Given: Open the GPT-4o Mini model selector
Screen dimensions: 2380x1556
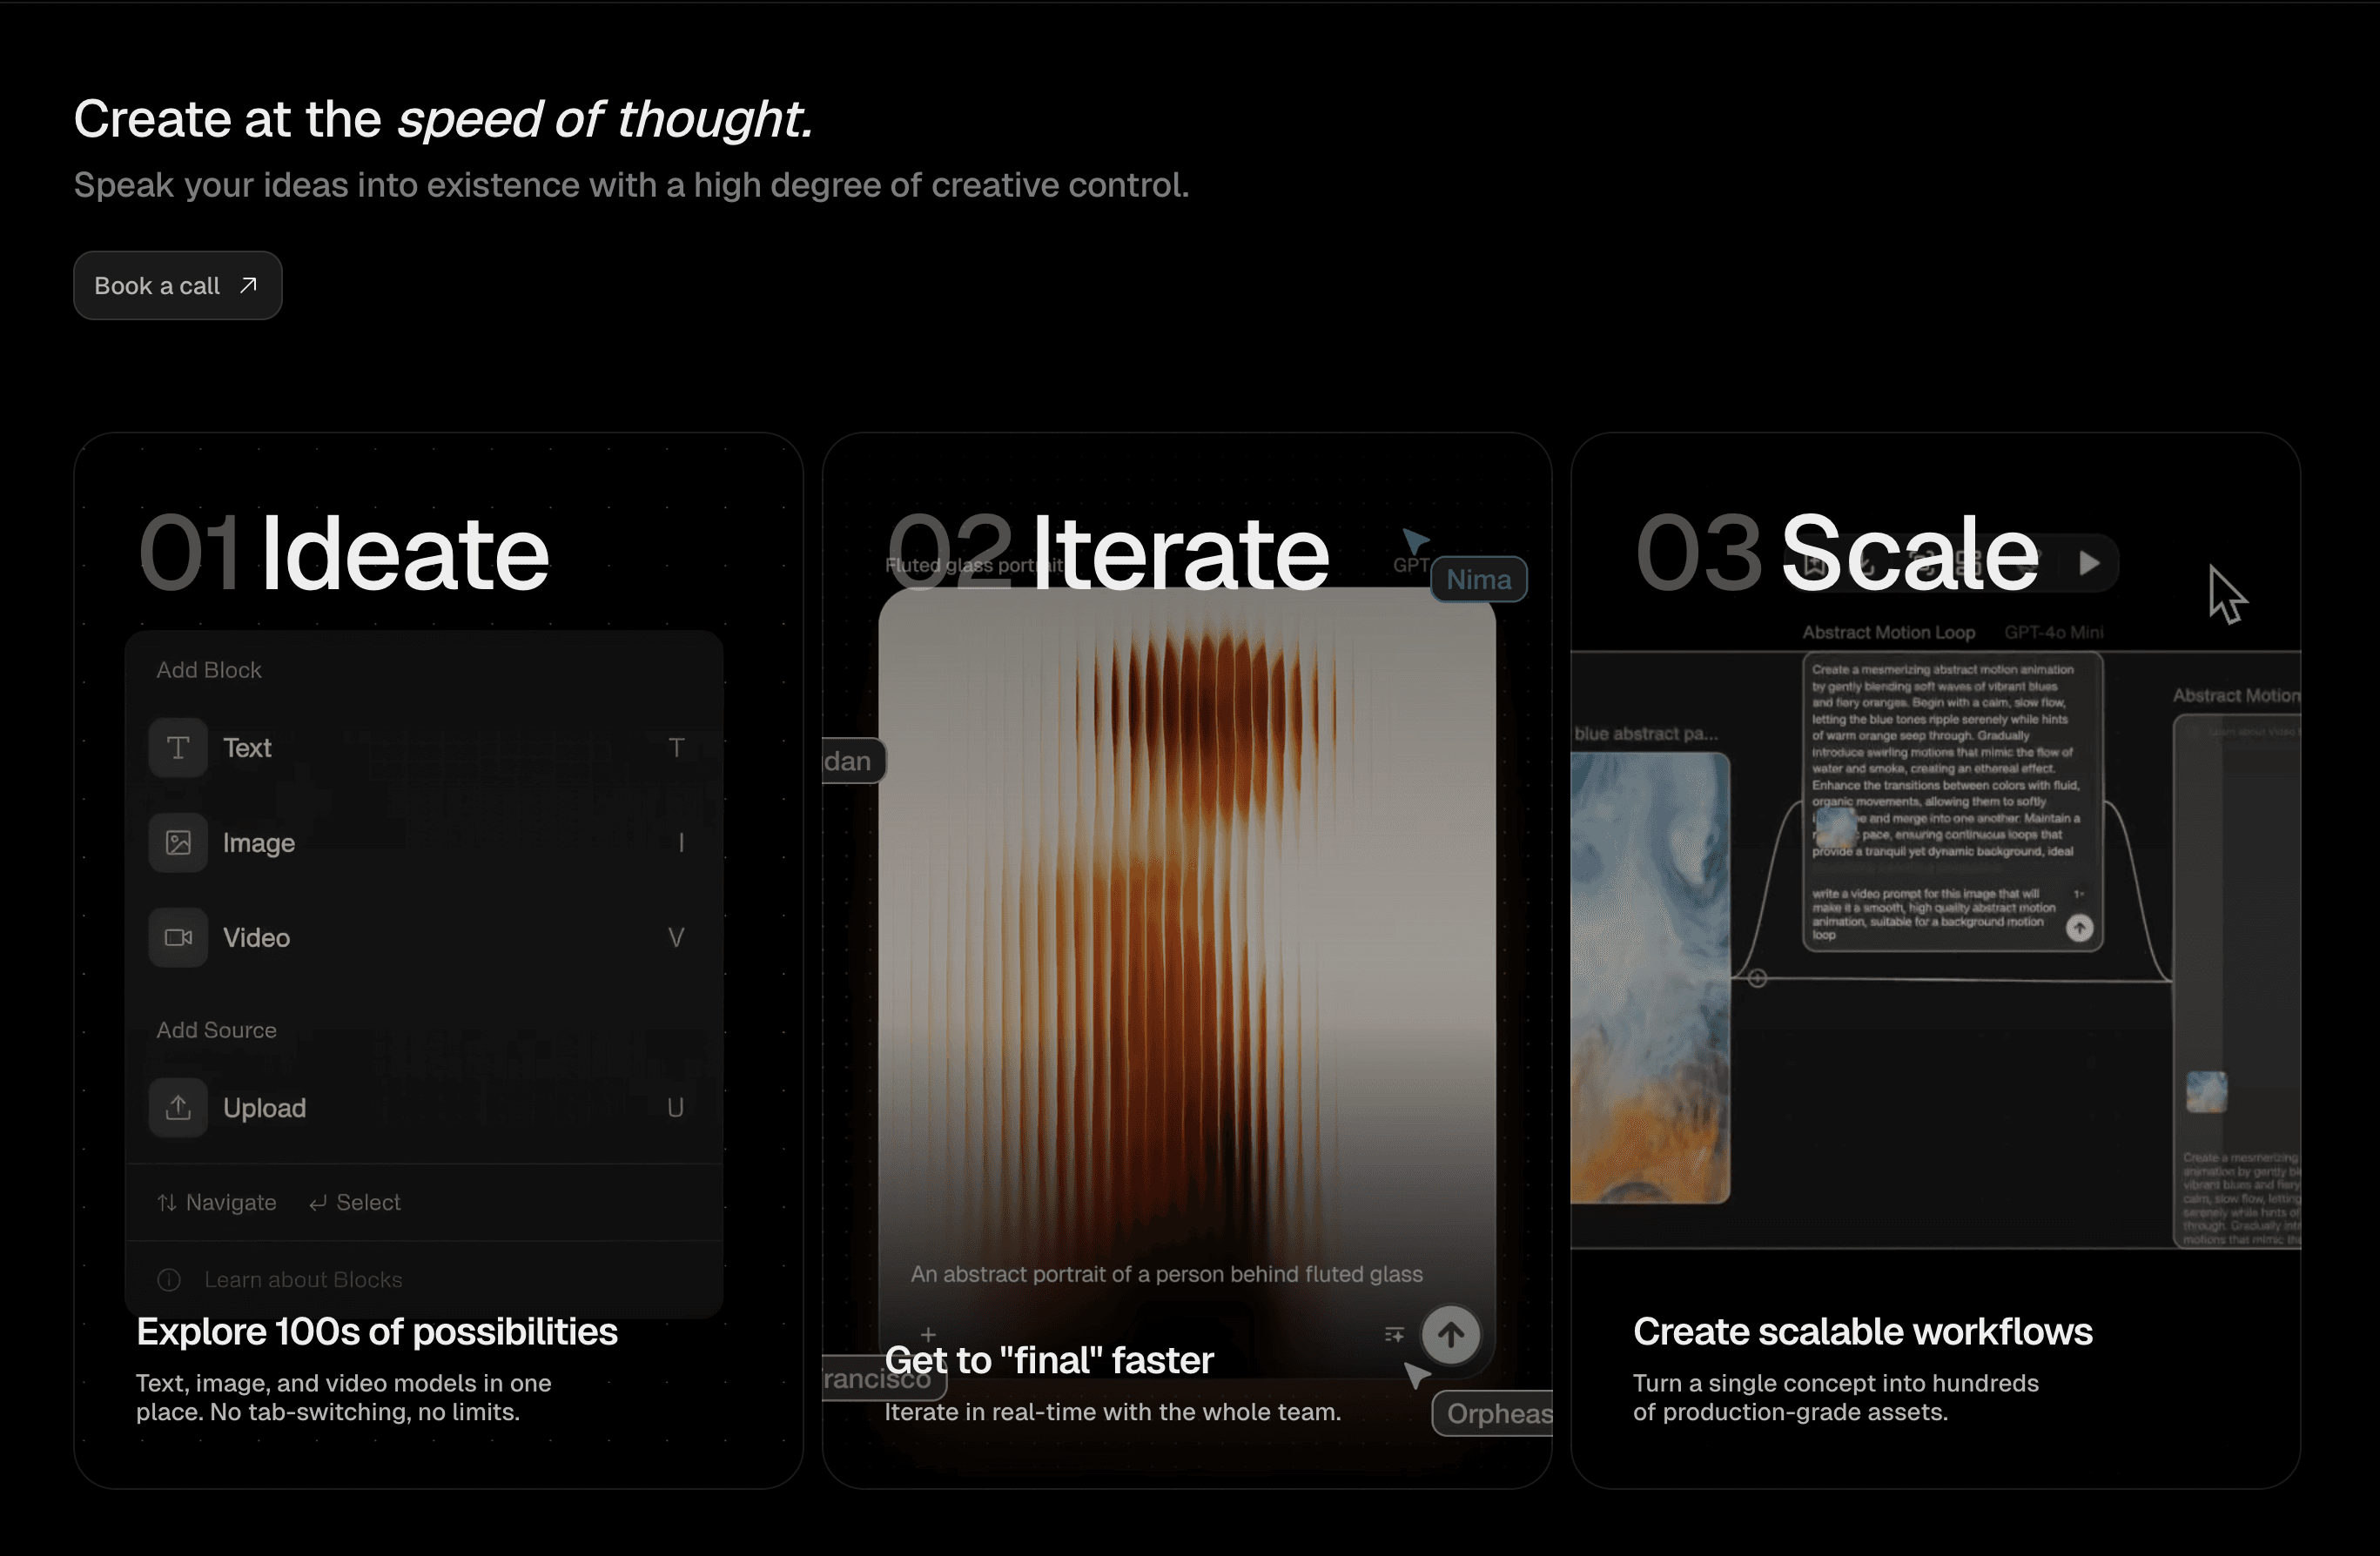Looking at the screenshot, I should point(2053,633).
